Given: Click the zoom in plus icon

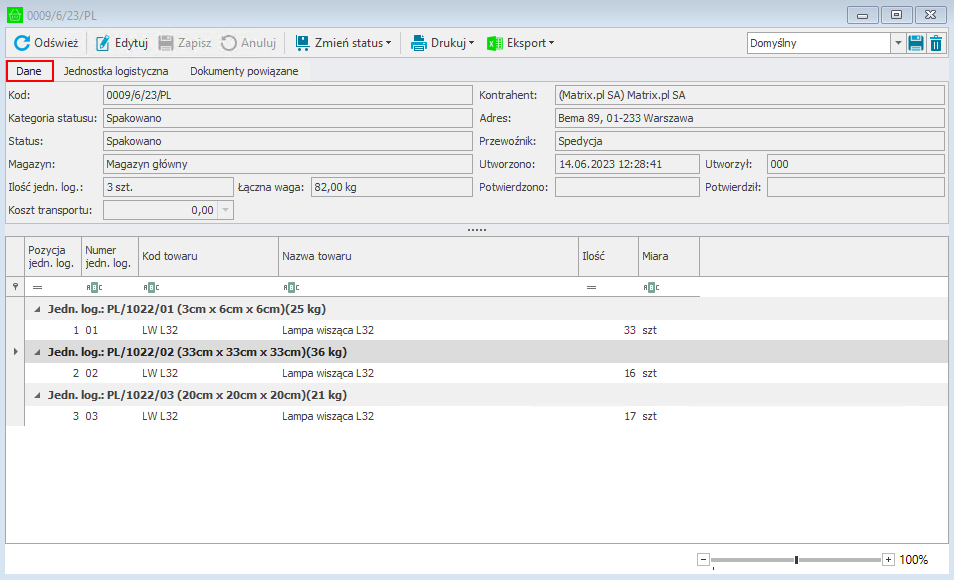Looking at the screenshot, I should tap(888, 560).
